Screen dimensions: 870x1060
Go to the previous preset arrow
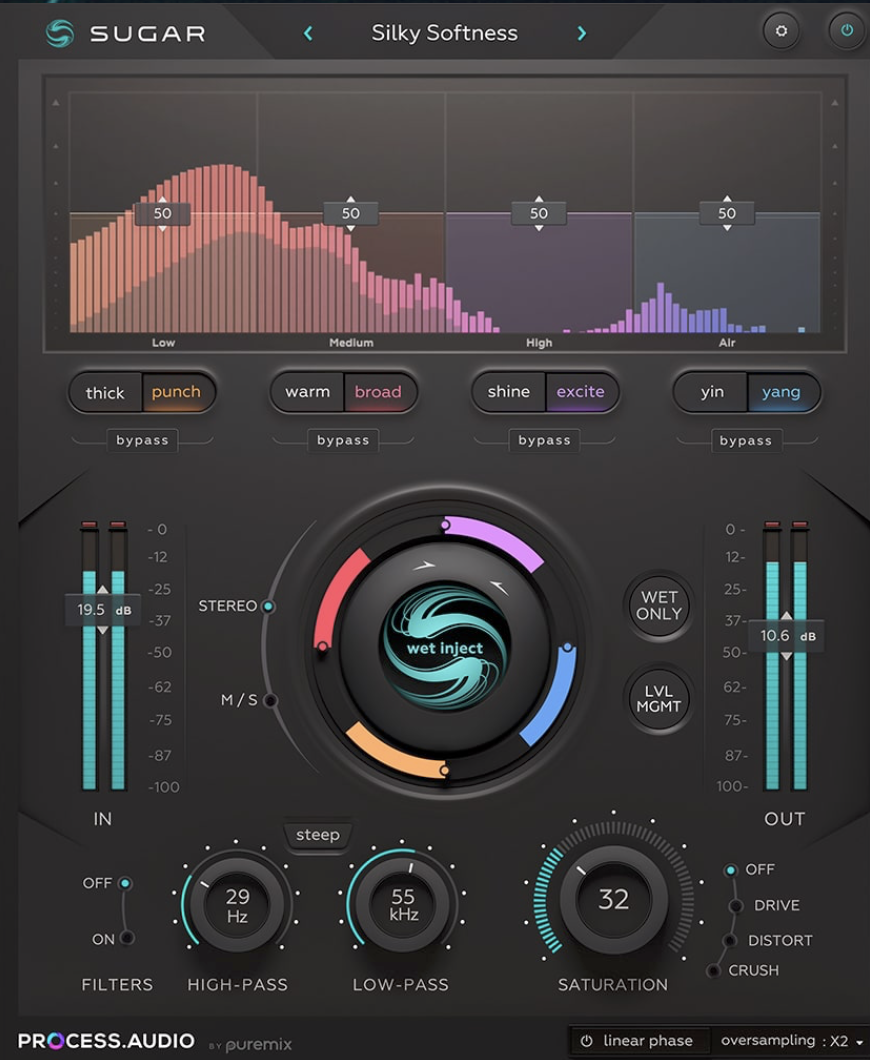click(308, 32)
